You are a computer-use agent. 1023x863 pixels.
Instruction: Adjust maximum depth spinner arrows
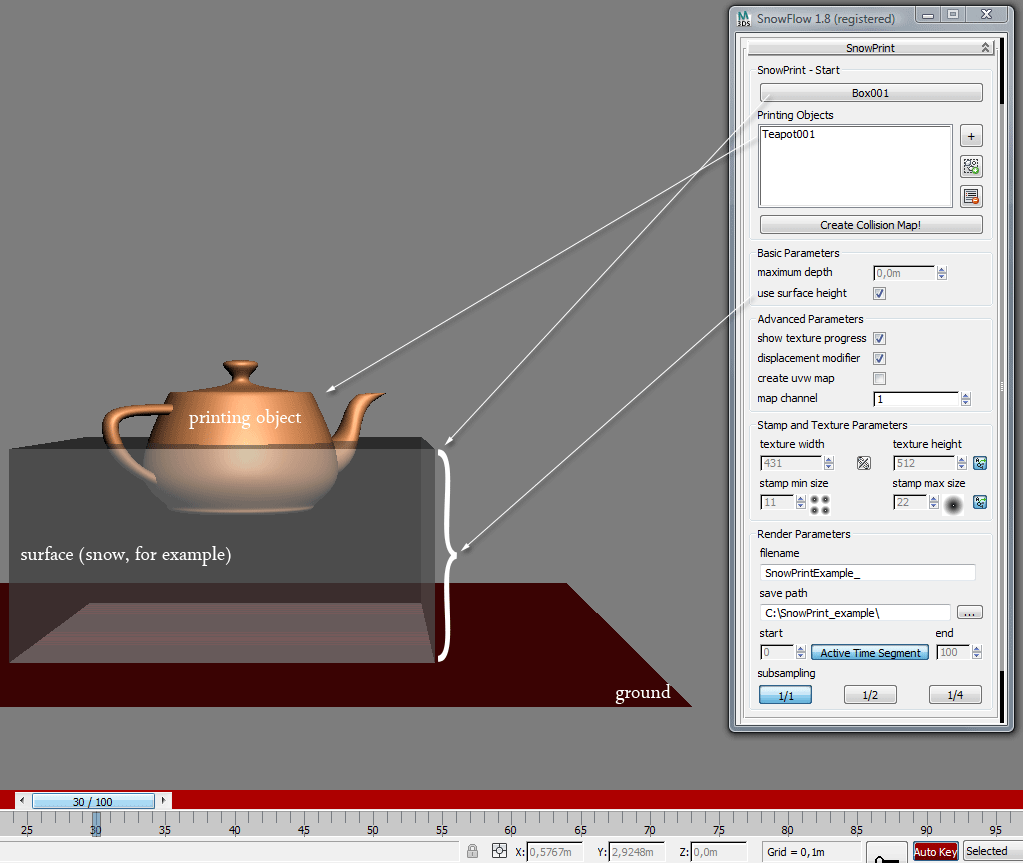point(941,273)
